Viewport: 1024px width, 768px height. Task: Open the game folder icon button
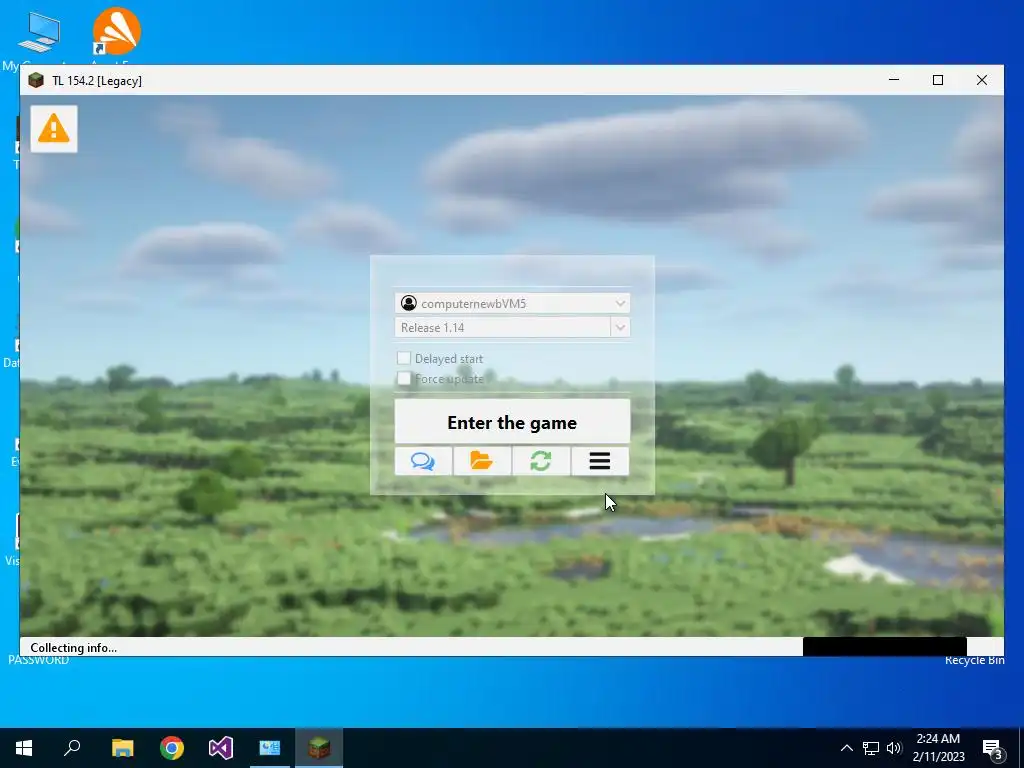point(482,461)
